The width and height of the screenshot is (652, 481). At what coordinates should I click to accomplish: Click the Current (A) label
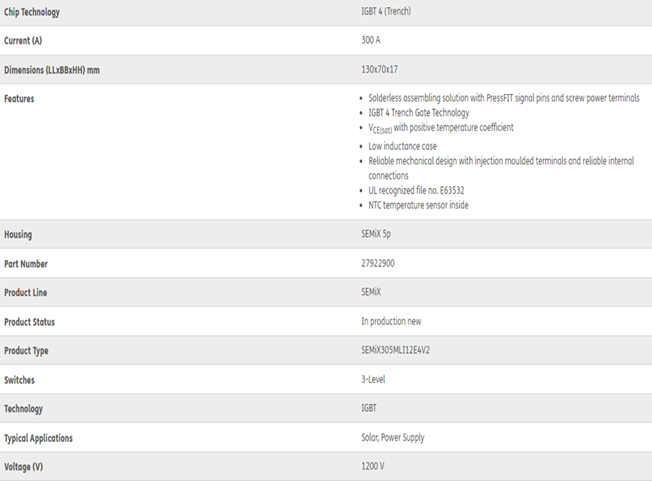point(24,41)
